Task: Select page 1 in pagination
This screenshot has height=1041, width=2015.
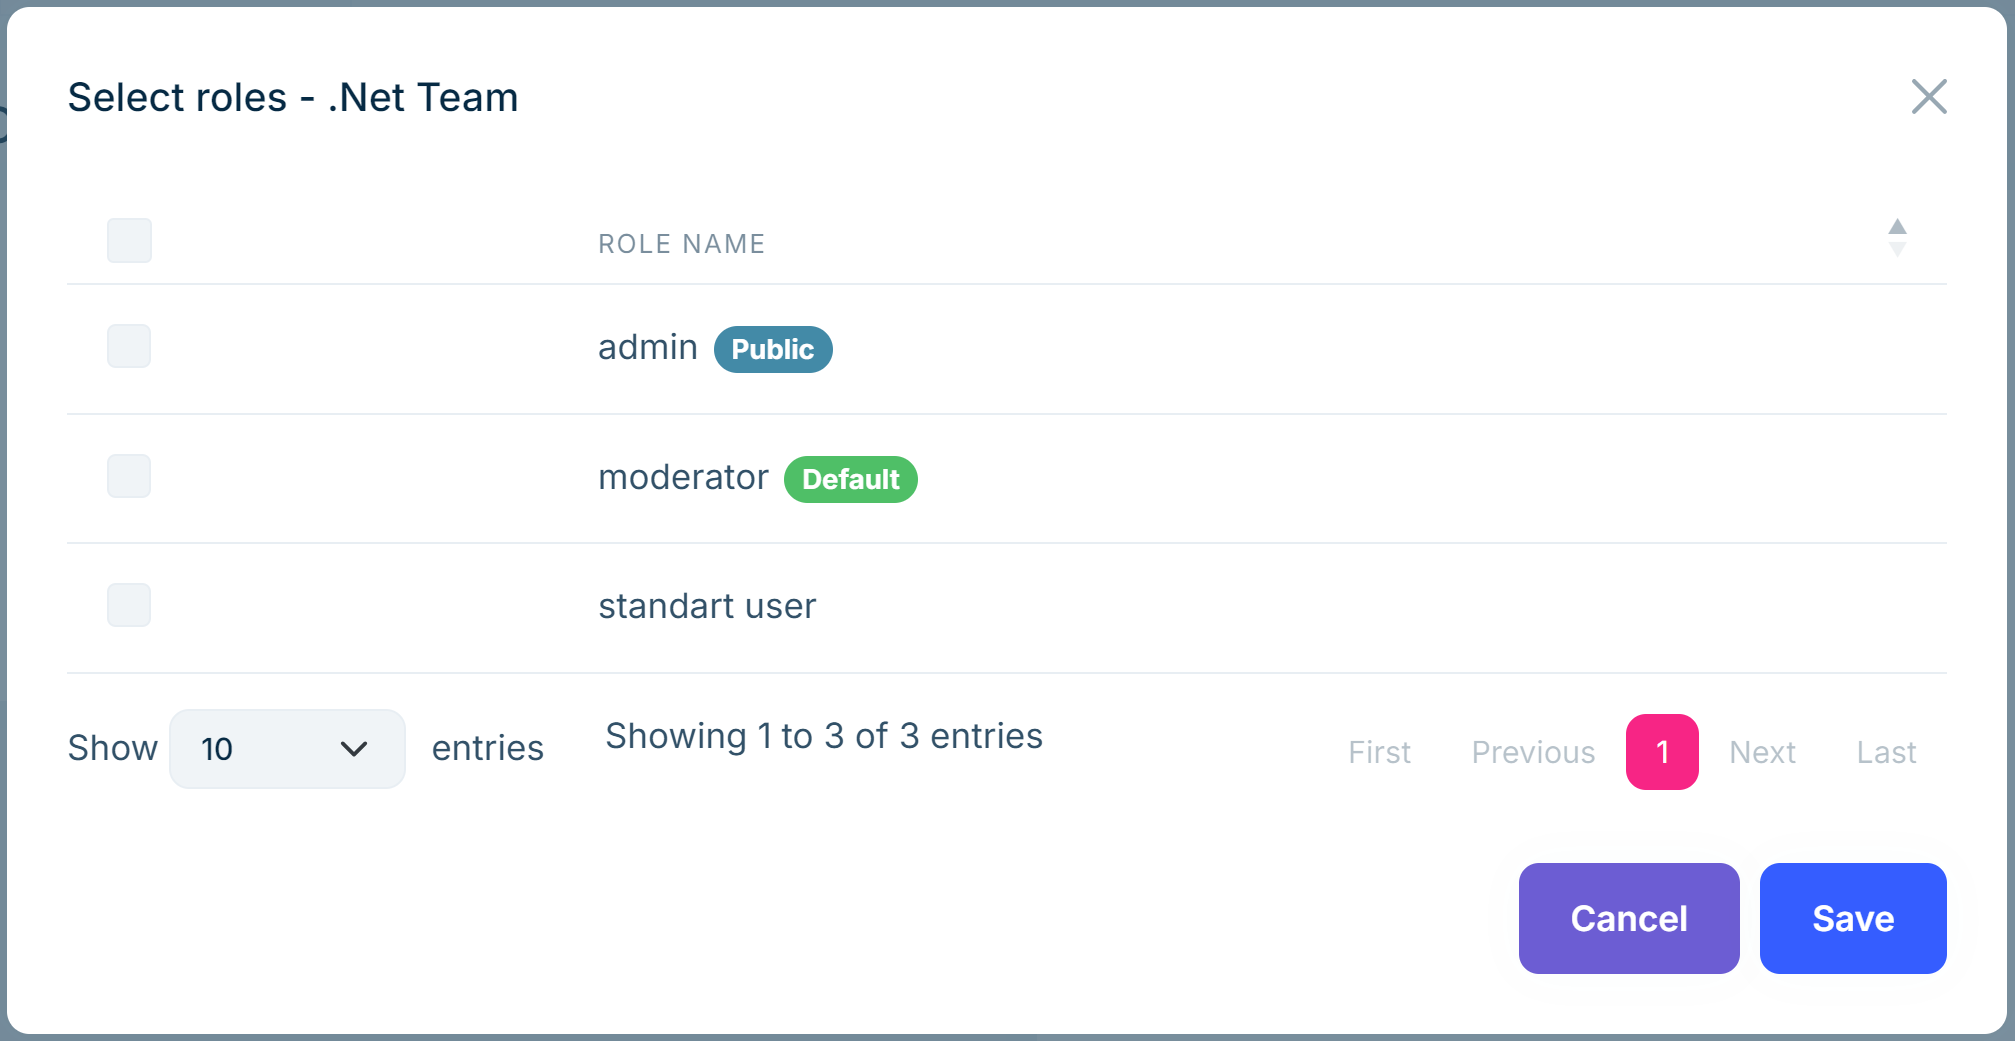Action: pos(1662,752)
